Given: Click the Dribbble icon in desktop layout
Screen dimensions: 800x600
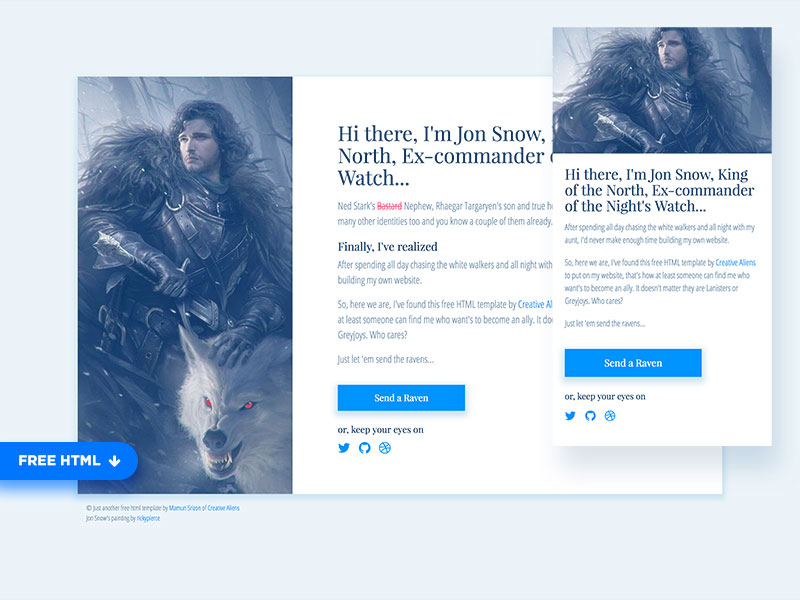Looking at the screenshot, I should coord(385,448).
